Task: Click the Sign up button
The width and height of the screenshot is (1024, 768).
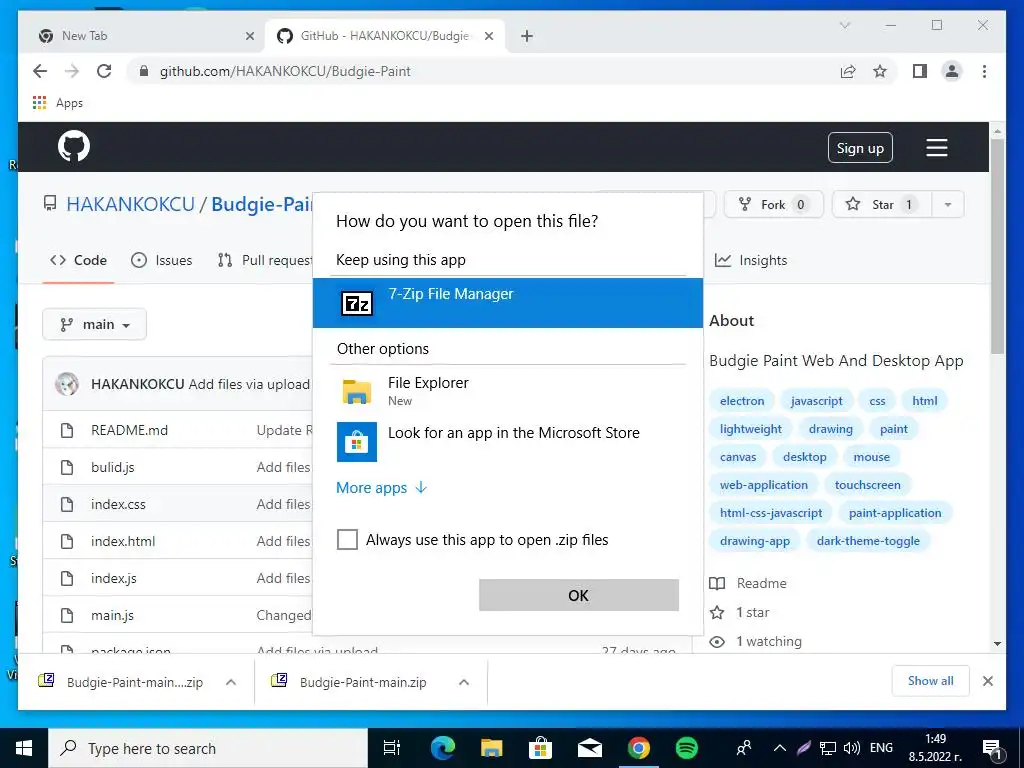Action: pyautogui.click(x=860, y=148)
